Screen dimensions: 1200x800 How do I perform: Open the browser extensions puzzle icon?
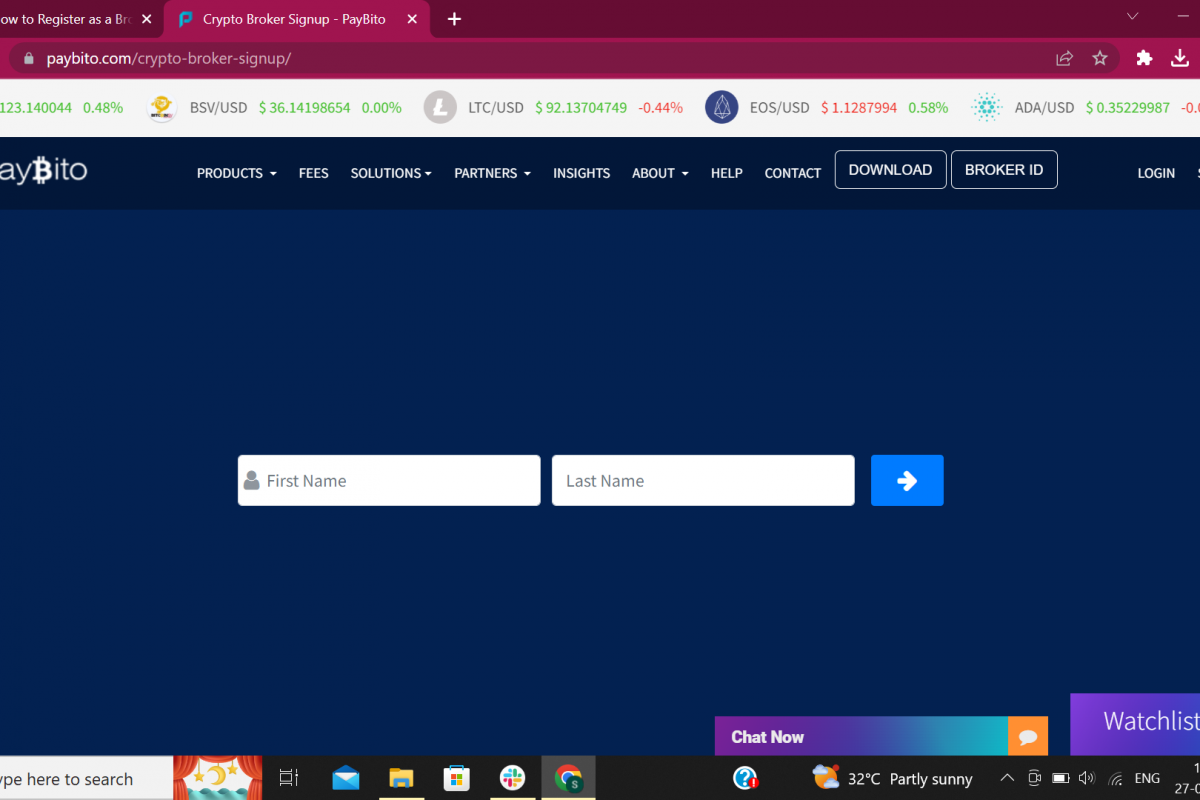click(x=1145, y=58)
